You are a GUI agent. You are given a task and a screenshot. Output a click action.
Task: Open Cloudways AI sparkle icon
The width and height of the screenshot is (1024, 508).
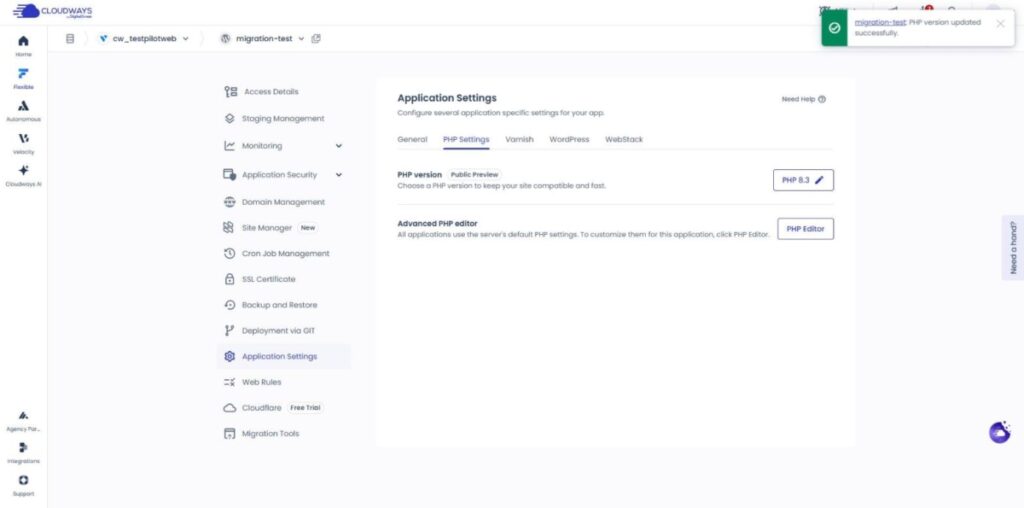point(24,170)
